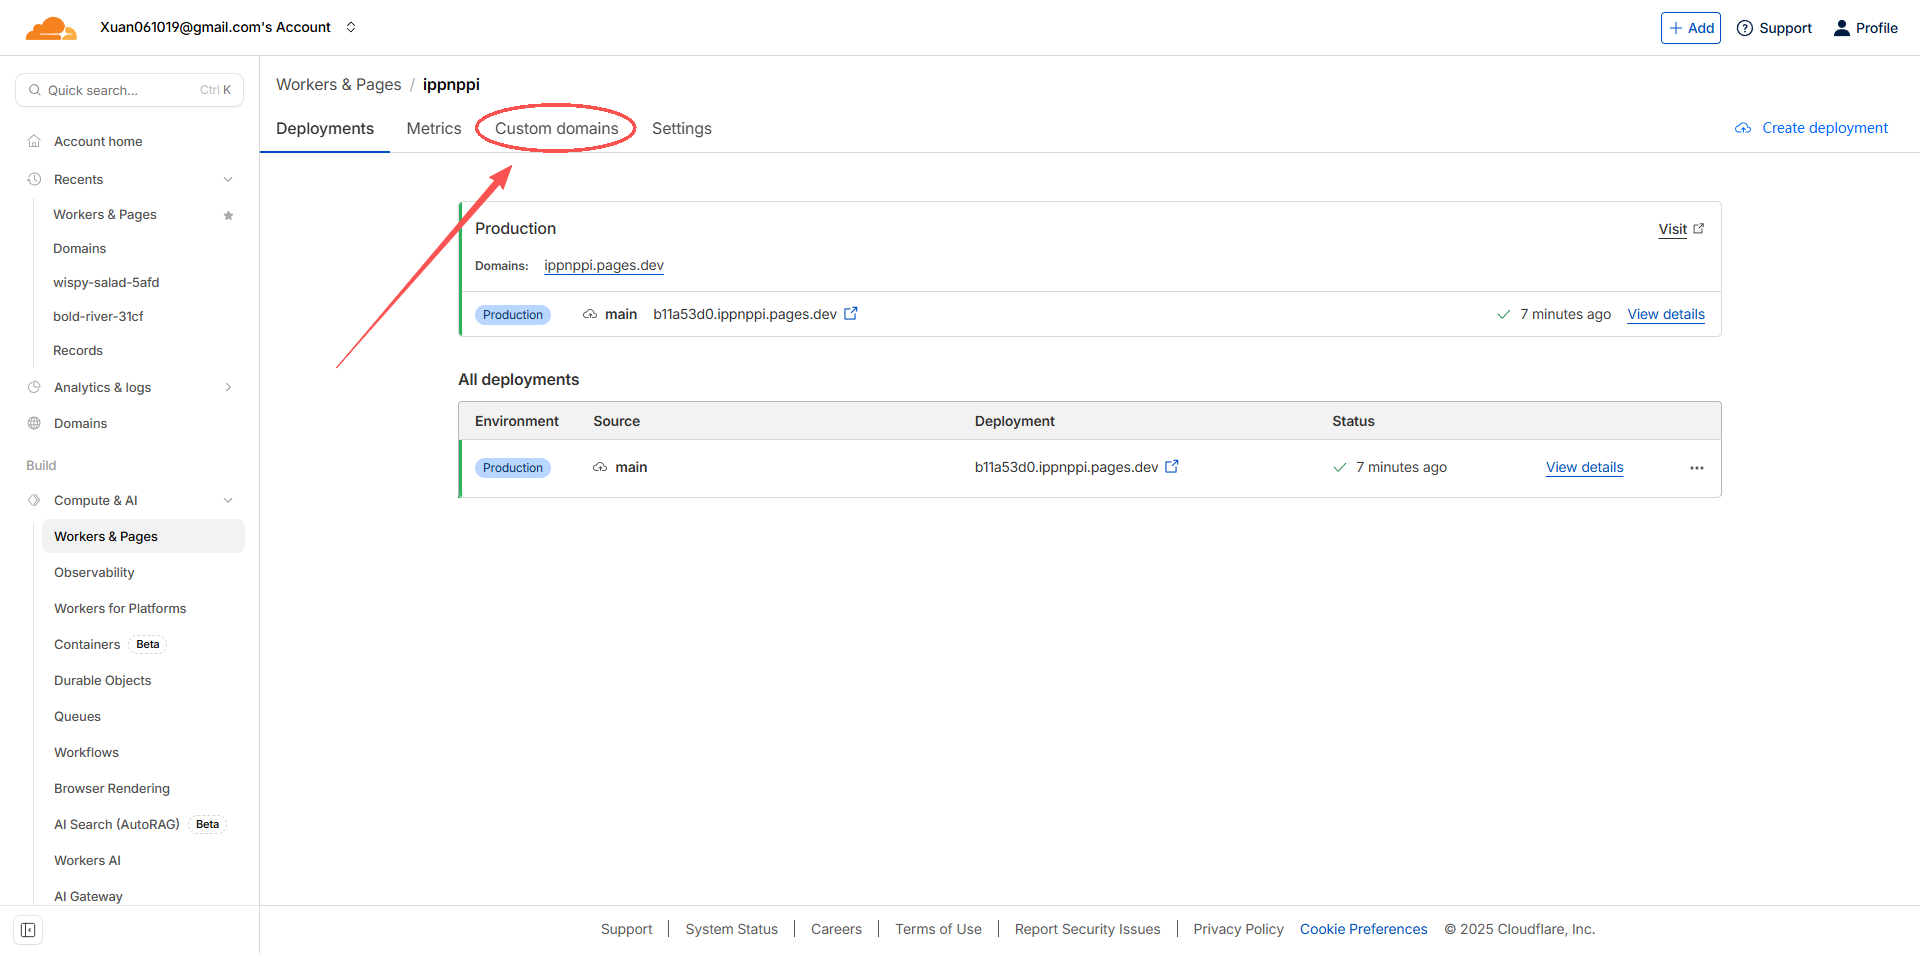This screenshot has width=1920, height=953.
Task: Open AI Search (AutoRAG)
Action: tap(117, 824)
